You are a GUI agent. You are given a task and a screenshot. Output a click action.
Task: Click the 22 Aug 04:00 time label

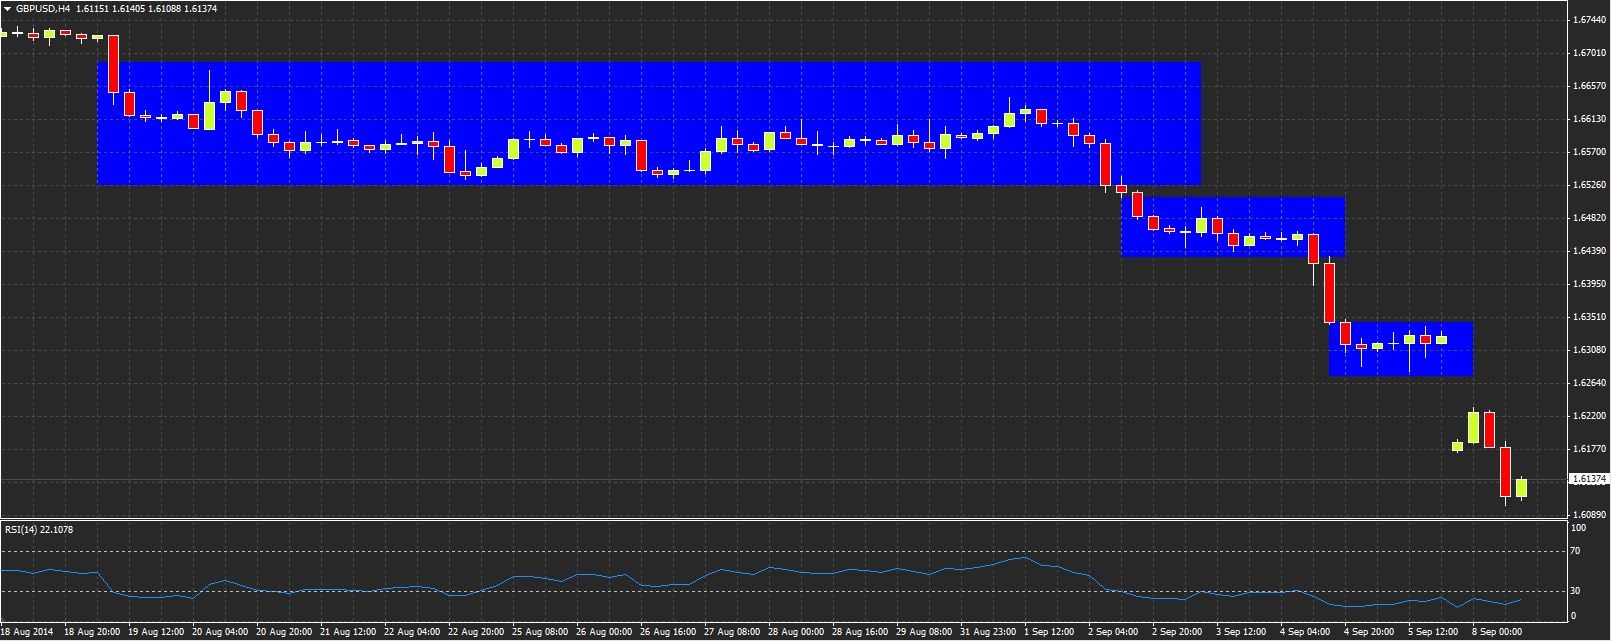[411, 632]
